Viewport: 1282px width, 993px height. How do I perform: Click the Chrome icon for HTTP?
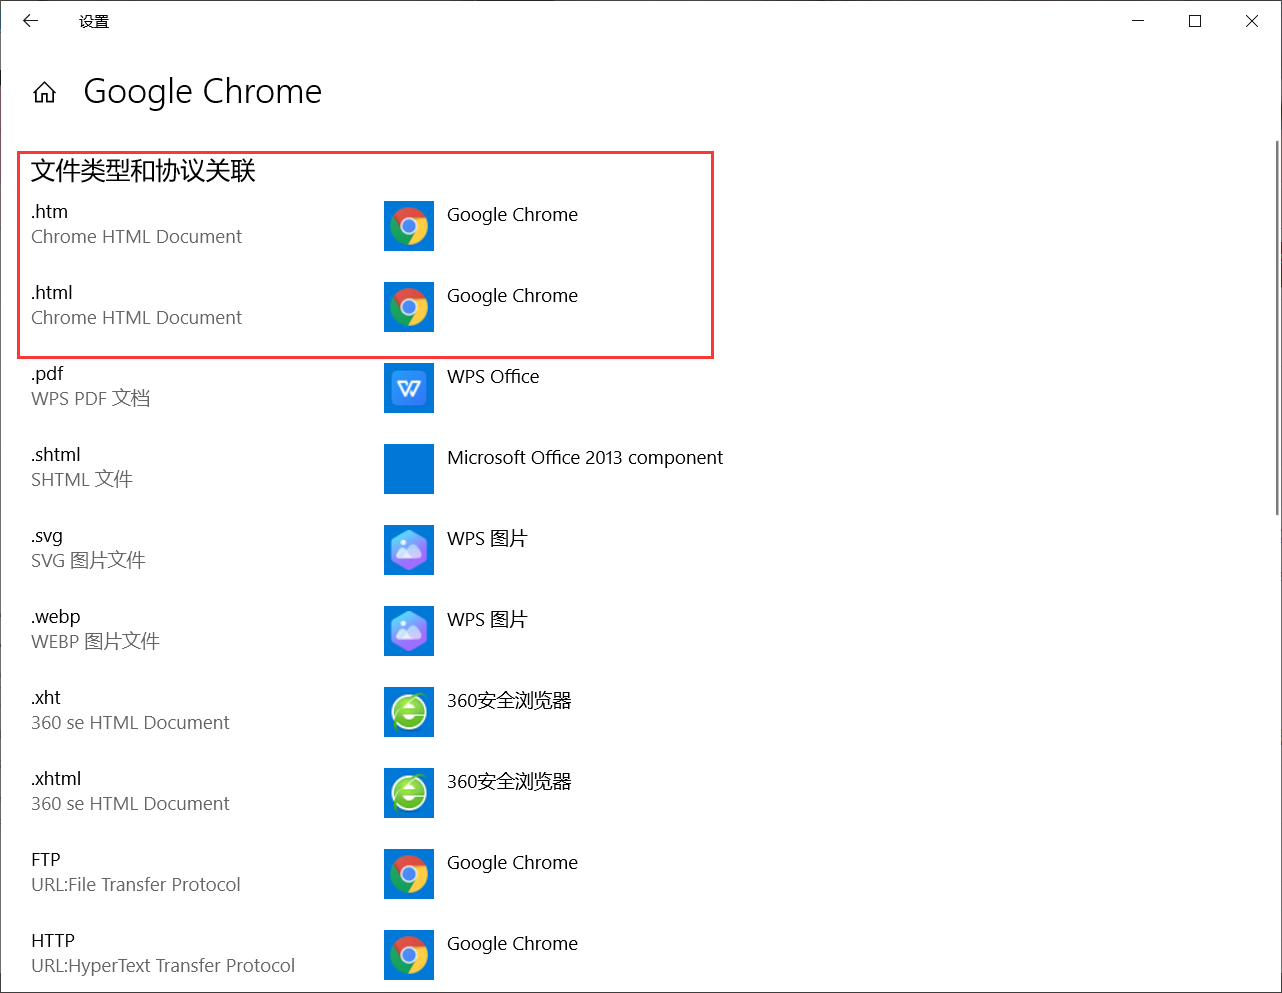409,955
